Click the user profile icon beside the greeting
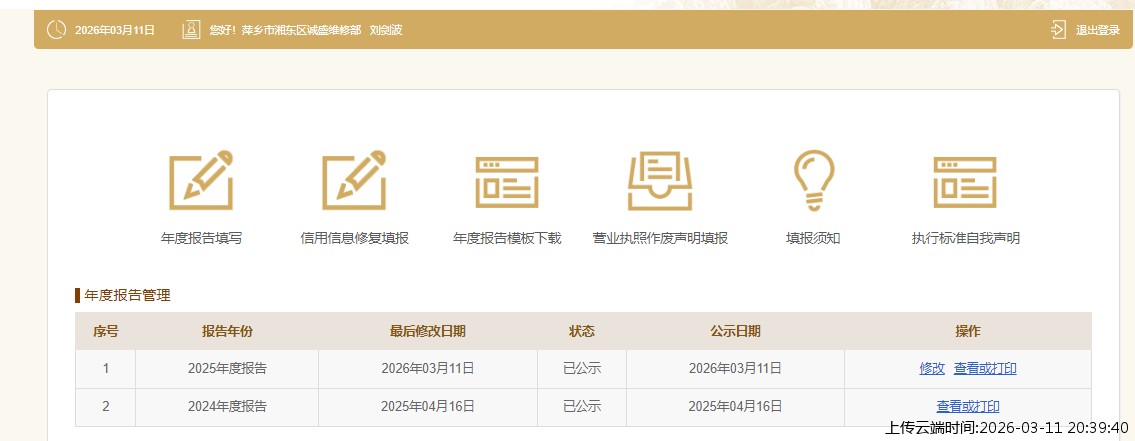 pos(191,30)
